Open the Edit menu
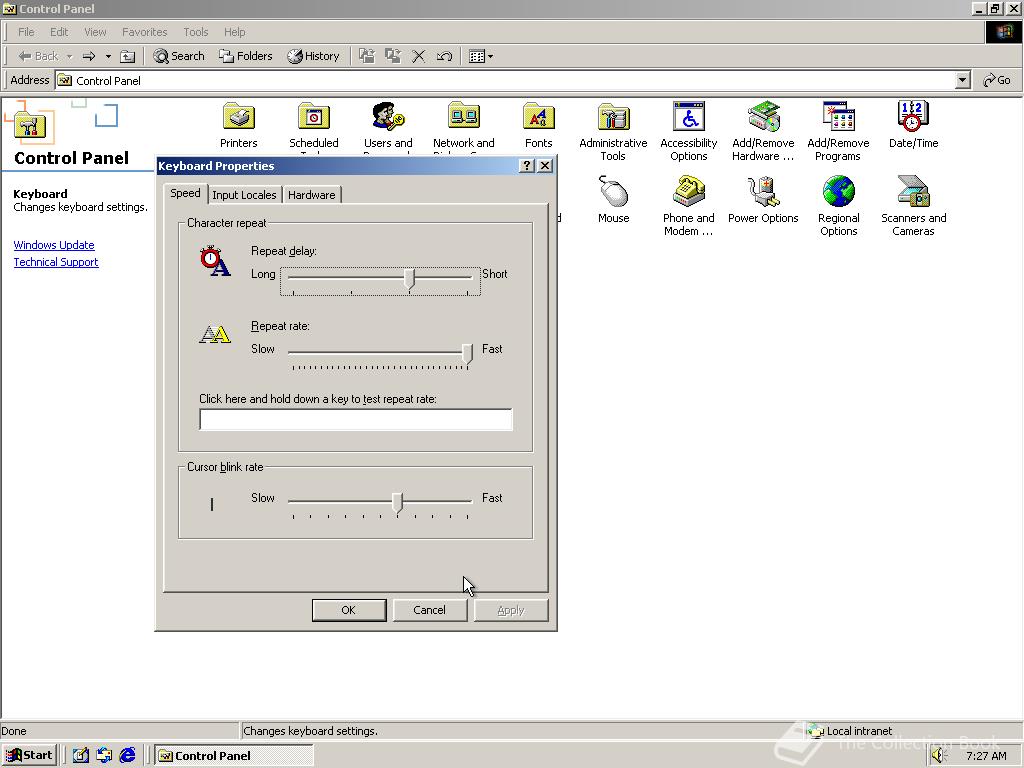This screenshot has height=768, width=1024. 59,32
